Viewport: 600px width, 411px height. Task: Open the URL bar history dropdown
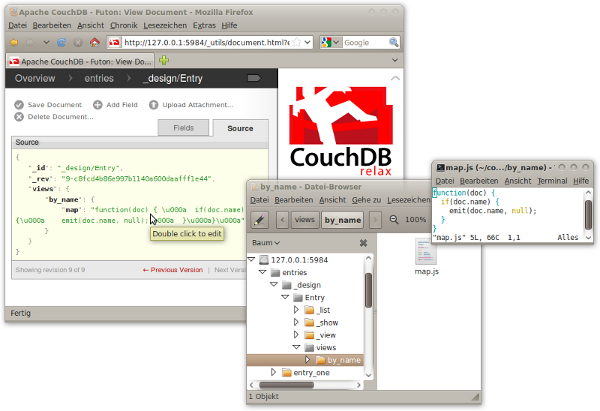(x=308, y=42)
